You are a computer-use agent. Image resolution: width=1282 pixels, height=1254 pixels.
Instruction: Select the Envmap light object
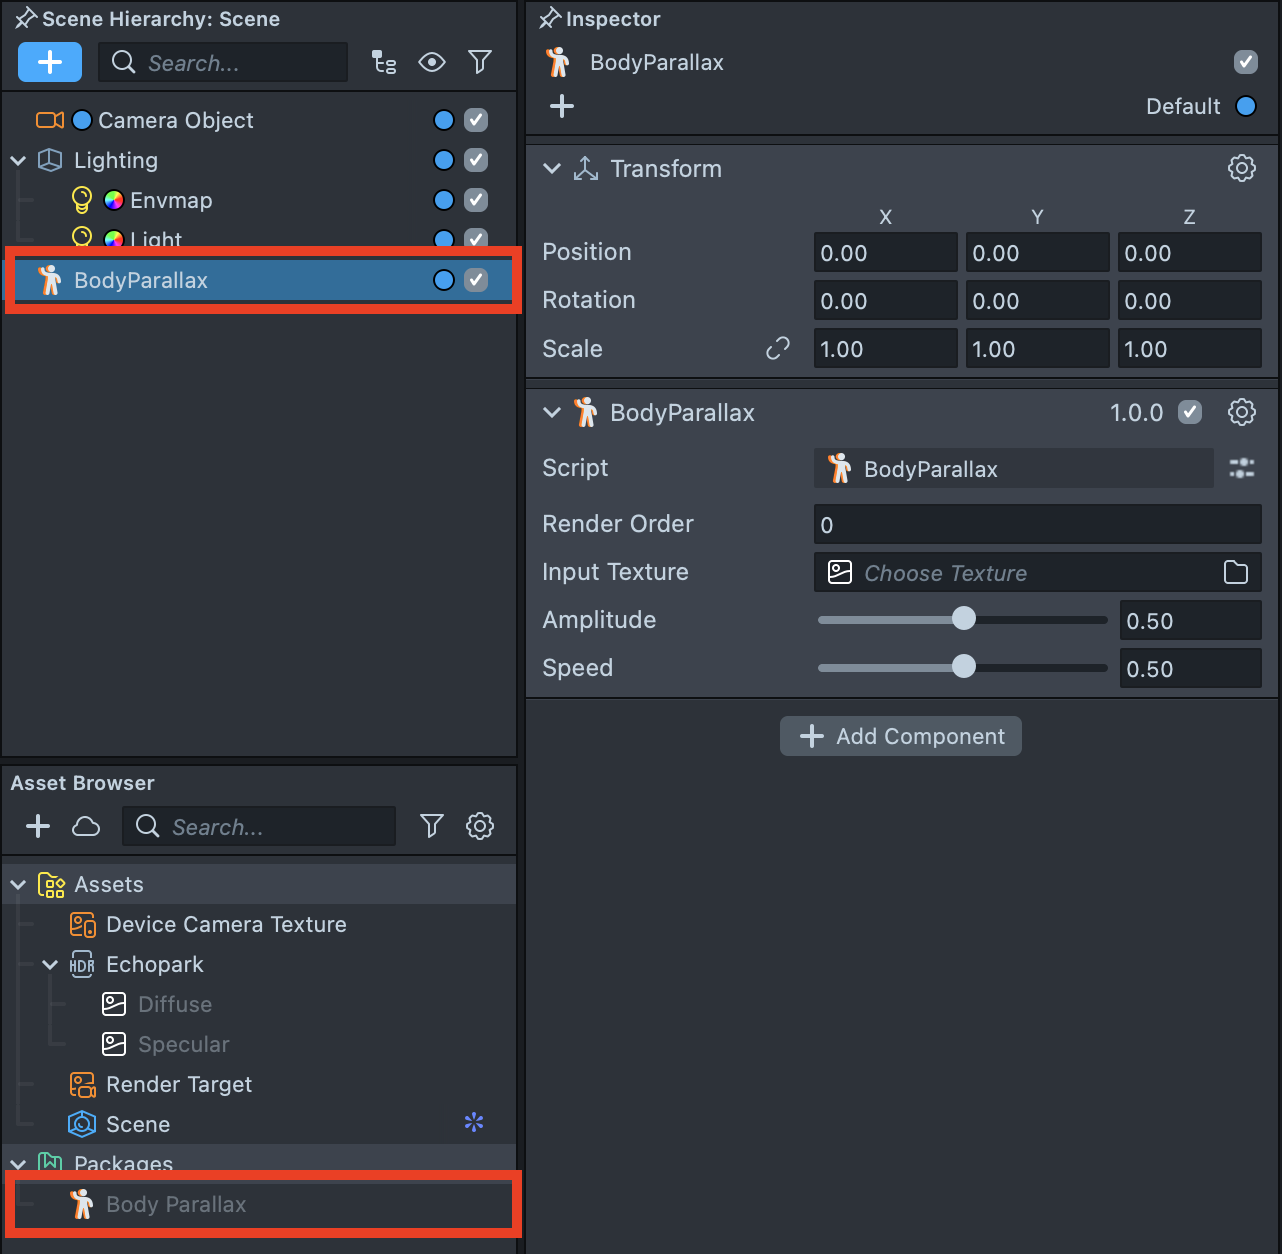(258, 200)
